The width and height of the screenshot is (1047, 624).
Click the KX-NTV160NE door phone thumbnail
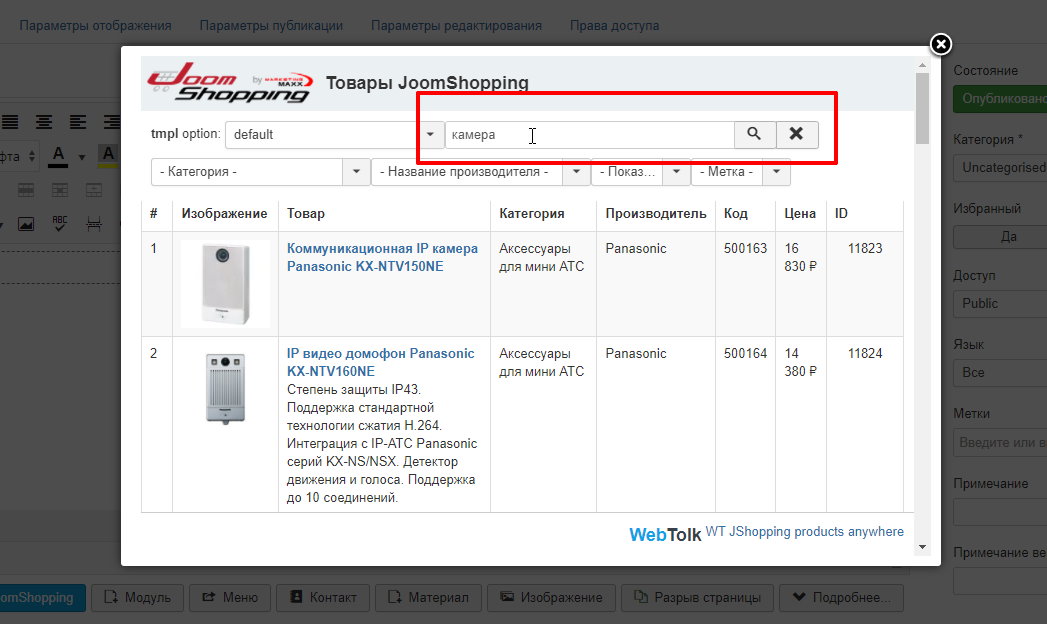(x=225, y=387)
